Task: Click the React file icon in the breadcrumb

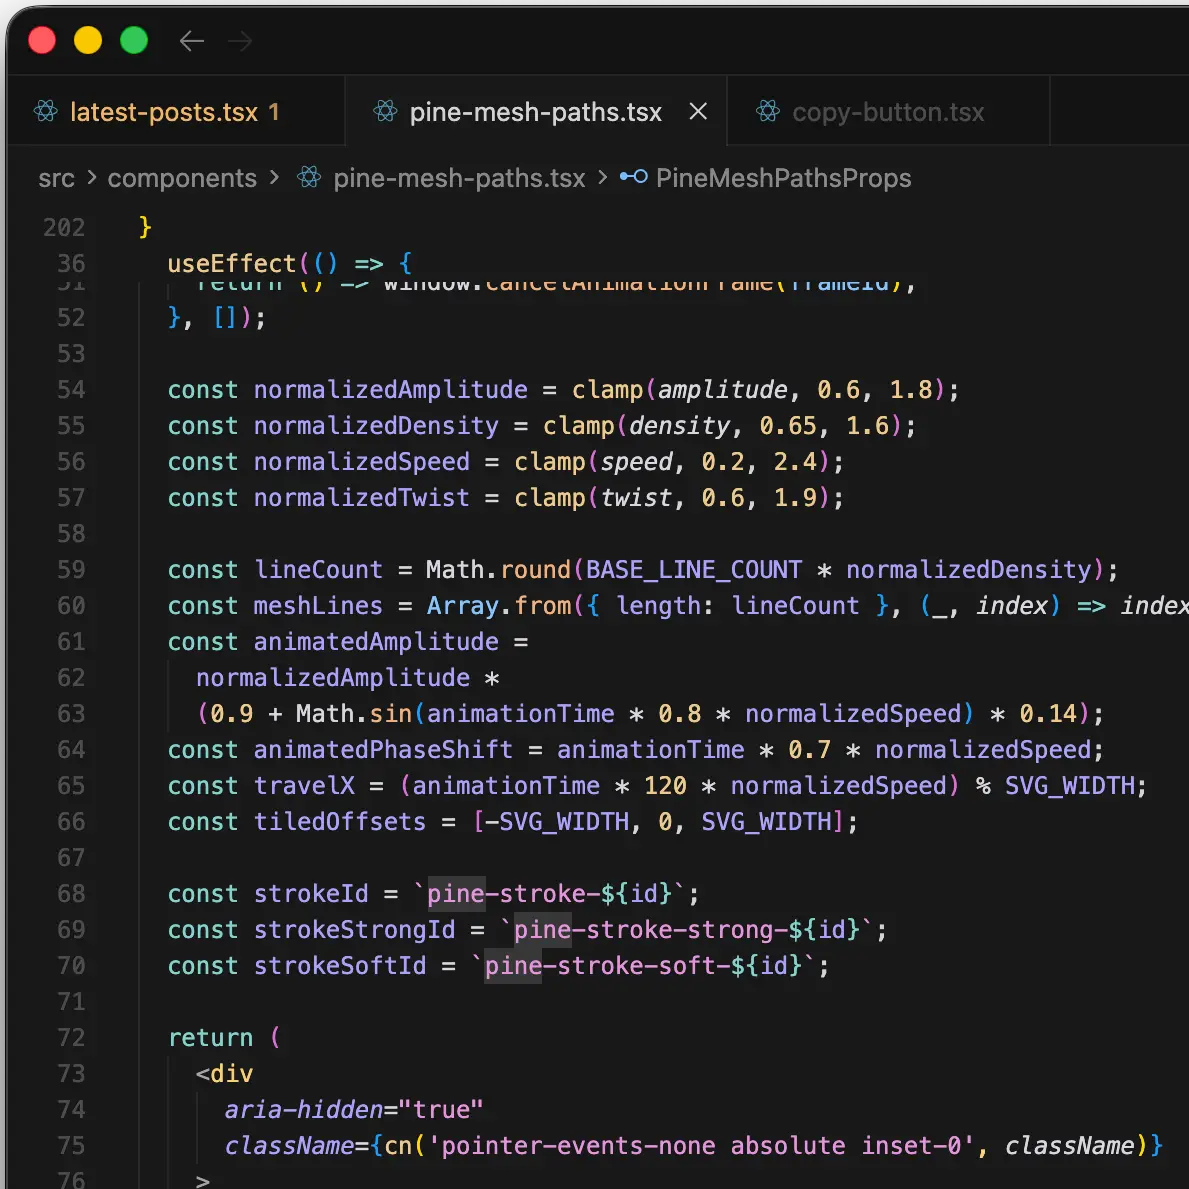Action: click(x=310, y=178)
